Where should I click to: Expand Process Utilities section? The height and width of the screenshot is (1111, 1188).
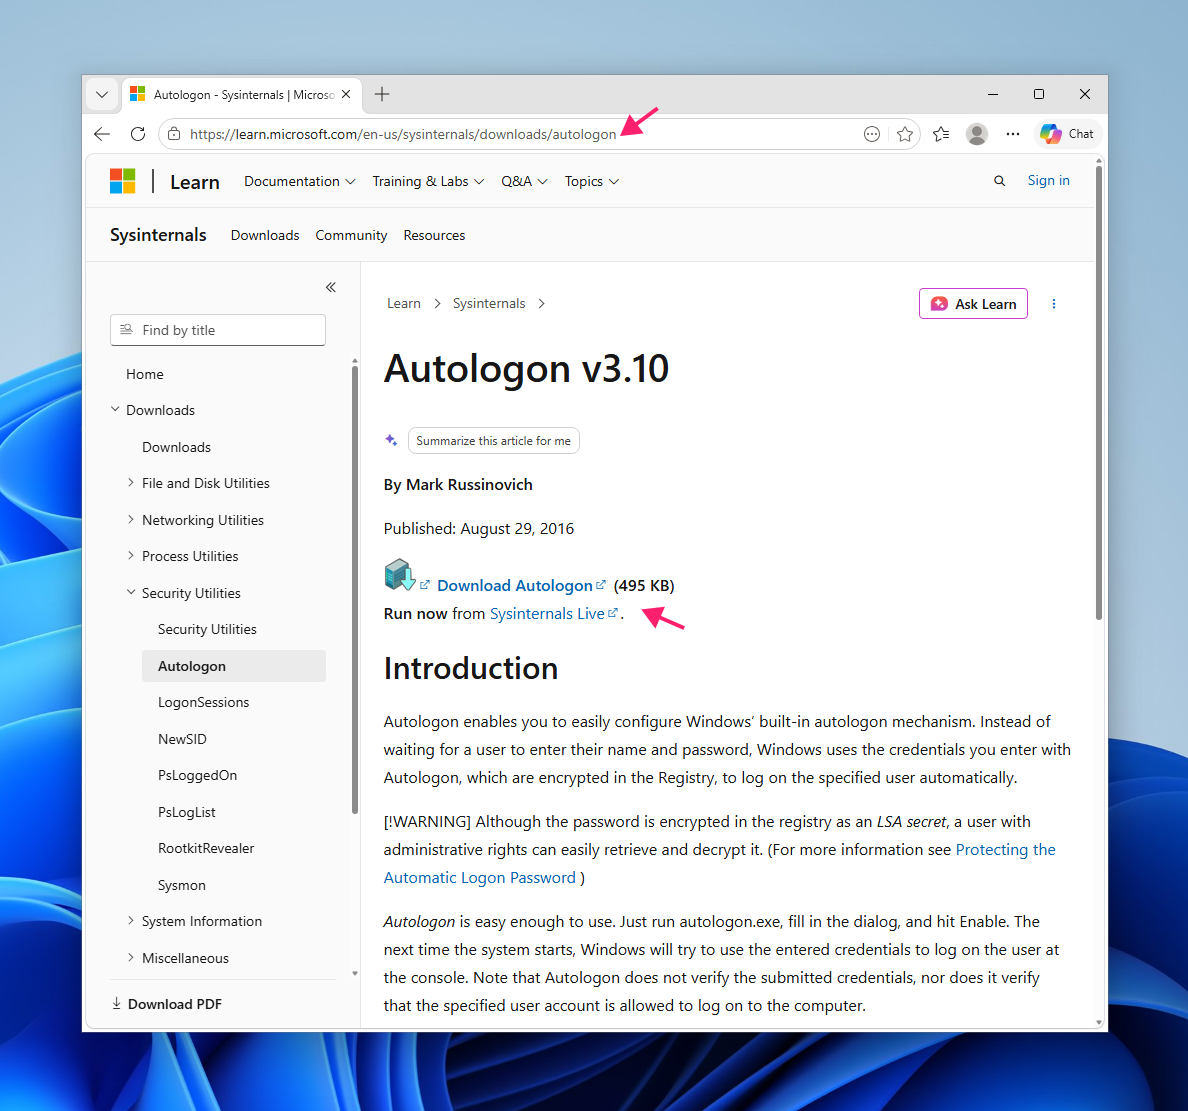pyautogui.click(x=130, y=556)
